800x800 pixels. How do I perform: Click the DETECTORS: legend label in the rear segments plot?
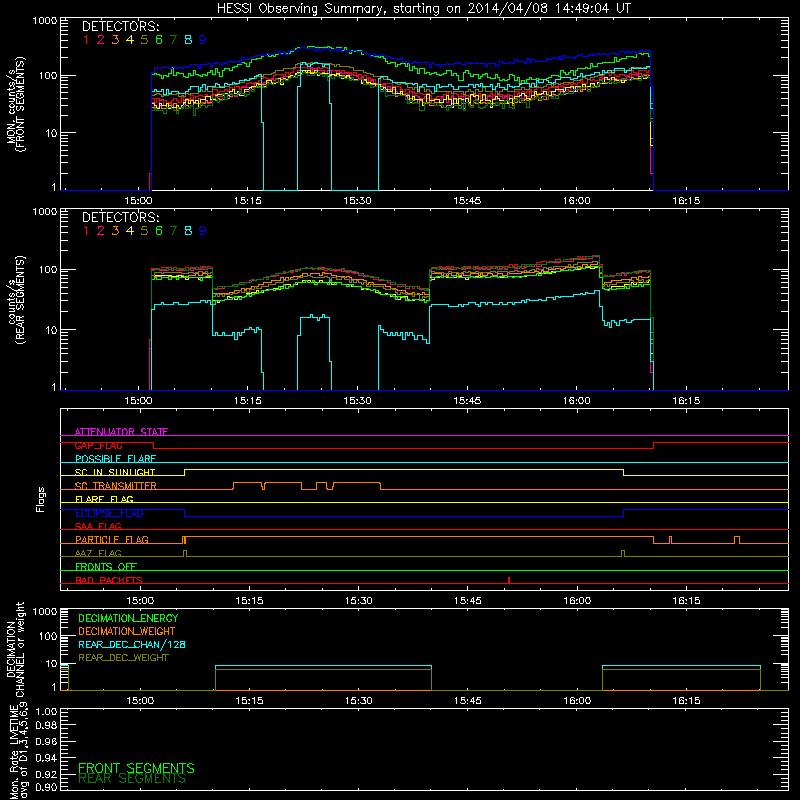pyautogui.click(x=120, y=218)
